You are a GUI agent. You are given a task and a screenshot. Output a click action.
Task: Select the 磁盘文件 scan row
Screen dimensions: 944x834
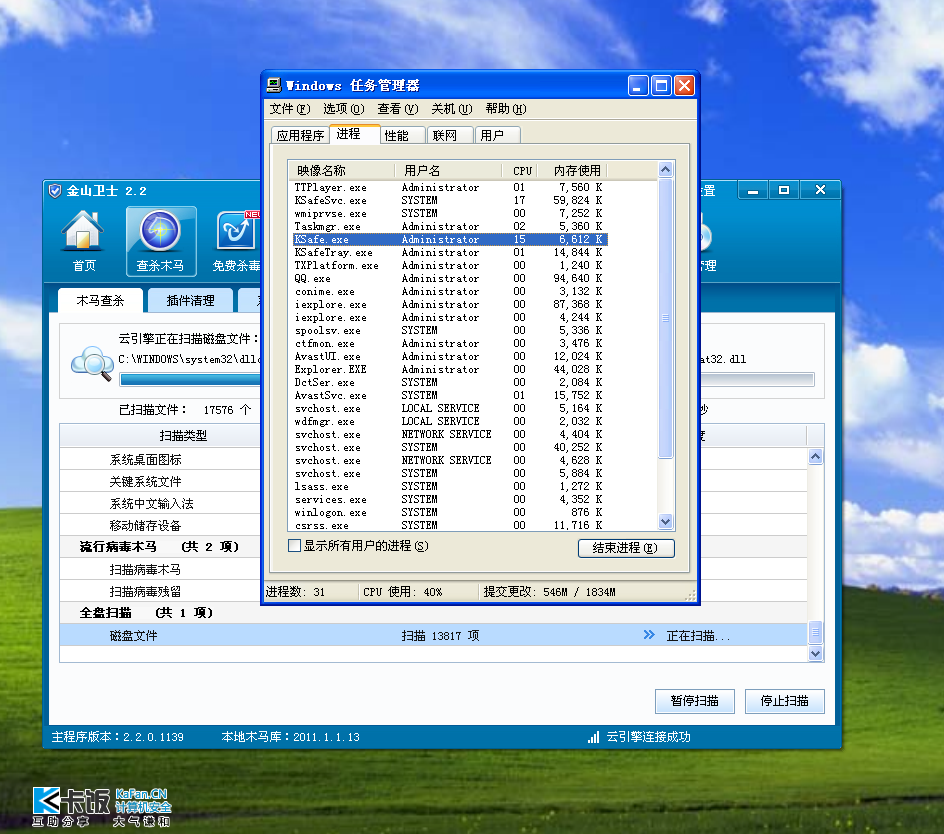433,635
